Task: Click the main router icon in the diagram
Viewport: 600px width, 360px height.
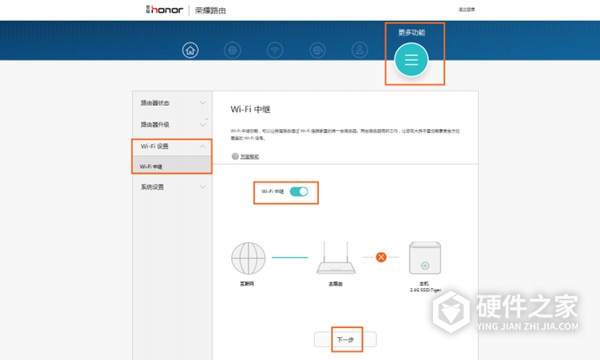Action: tap(336, 257)
